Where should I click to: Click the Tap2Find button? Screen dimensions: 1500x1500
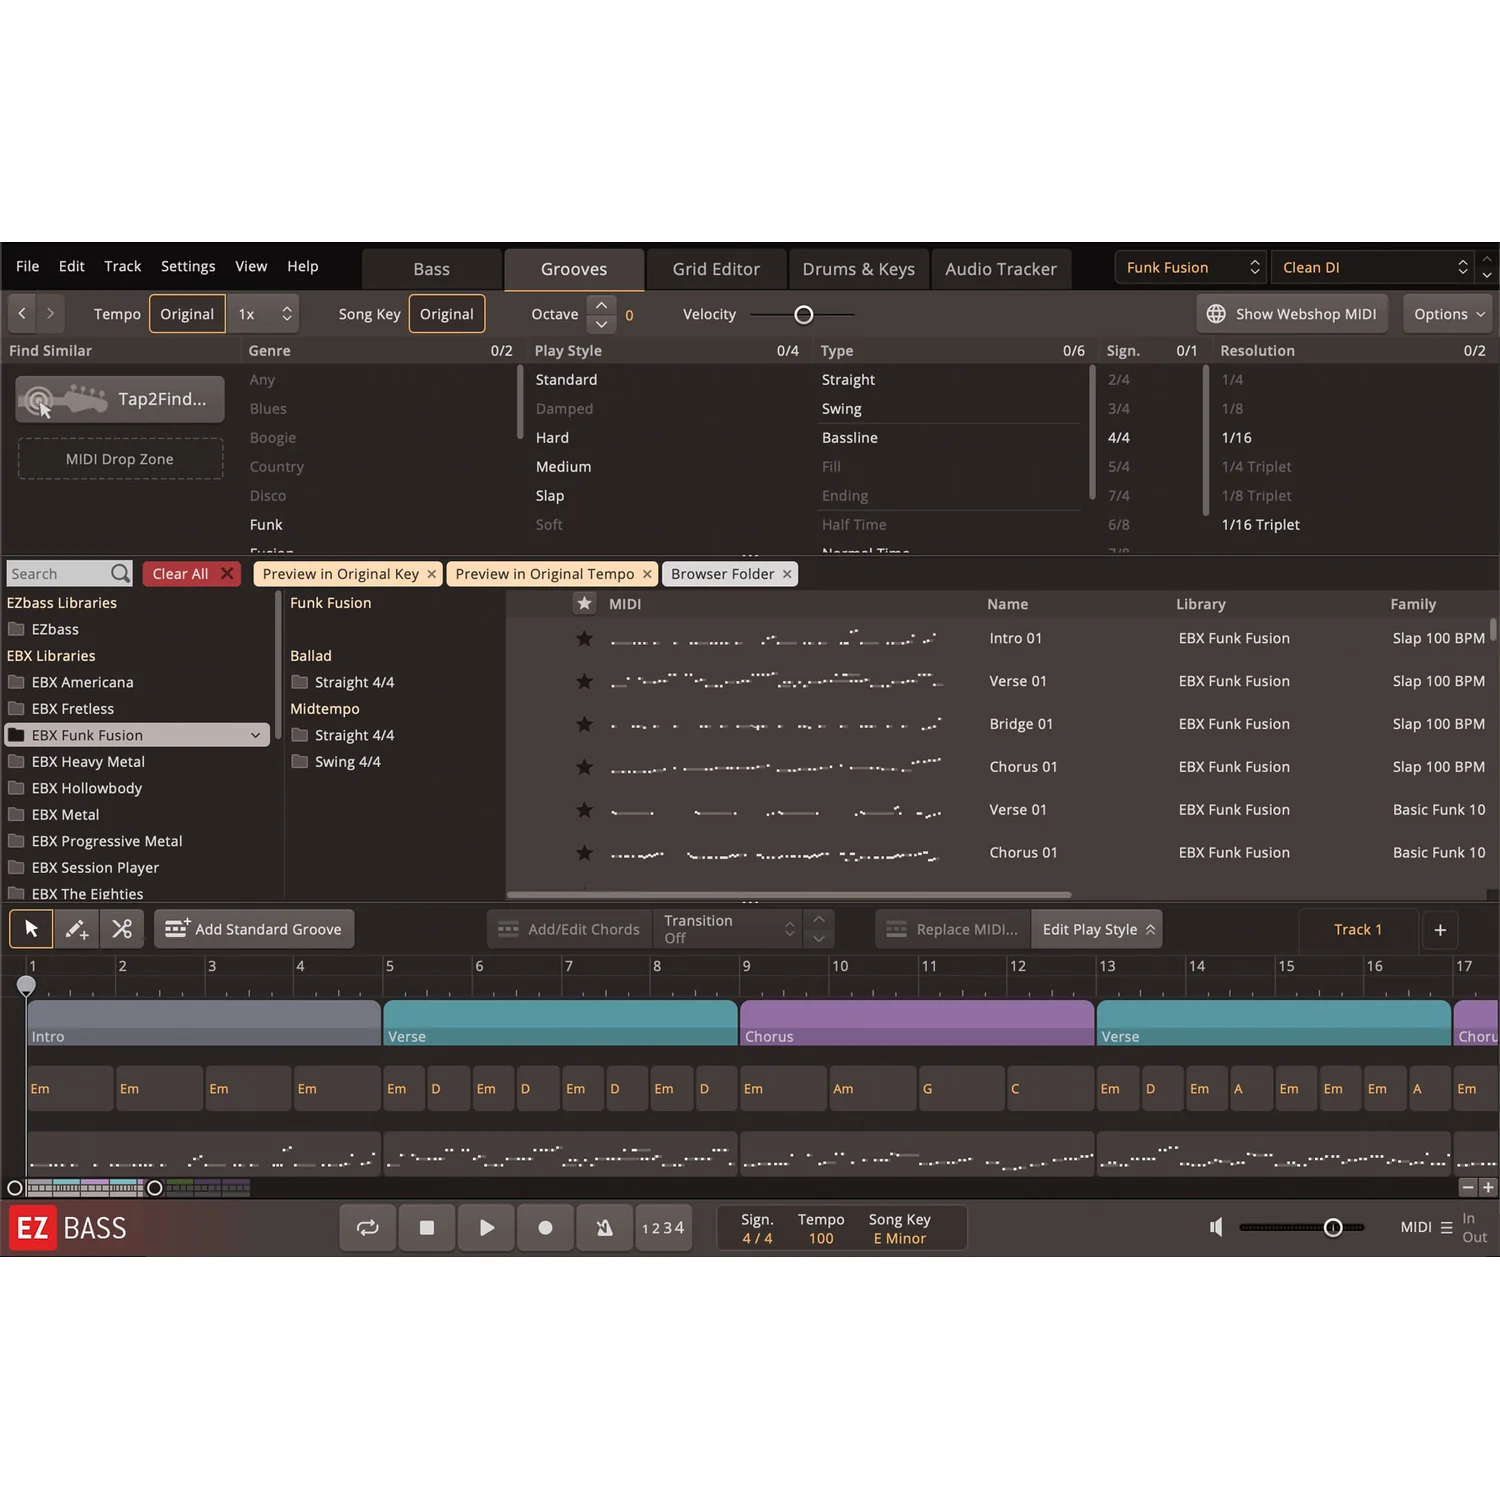point(120,399)
